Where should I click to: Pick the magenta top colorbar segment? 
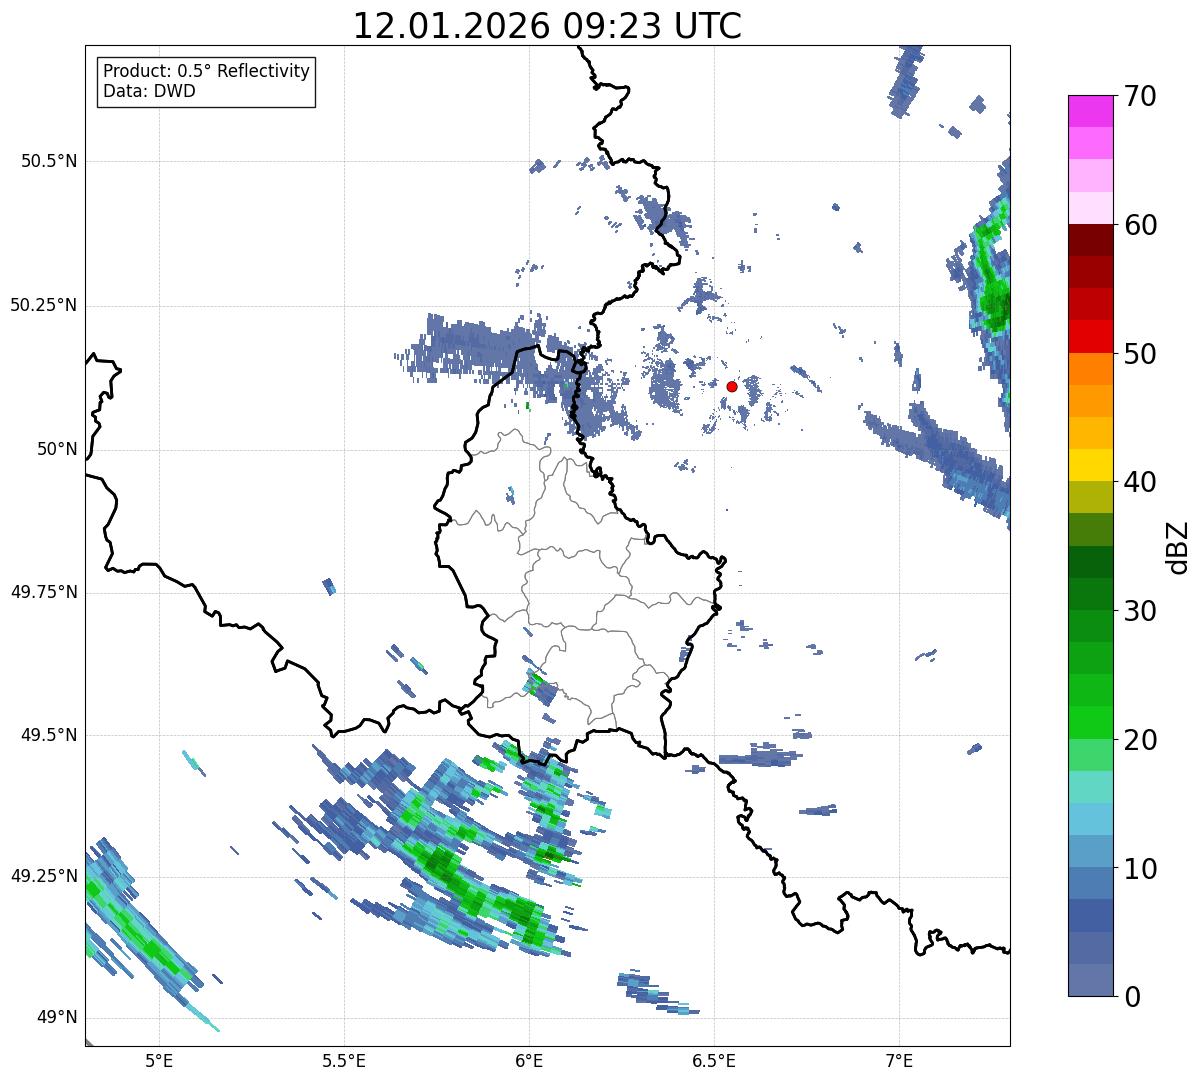click(1090, 111)
